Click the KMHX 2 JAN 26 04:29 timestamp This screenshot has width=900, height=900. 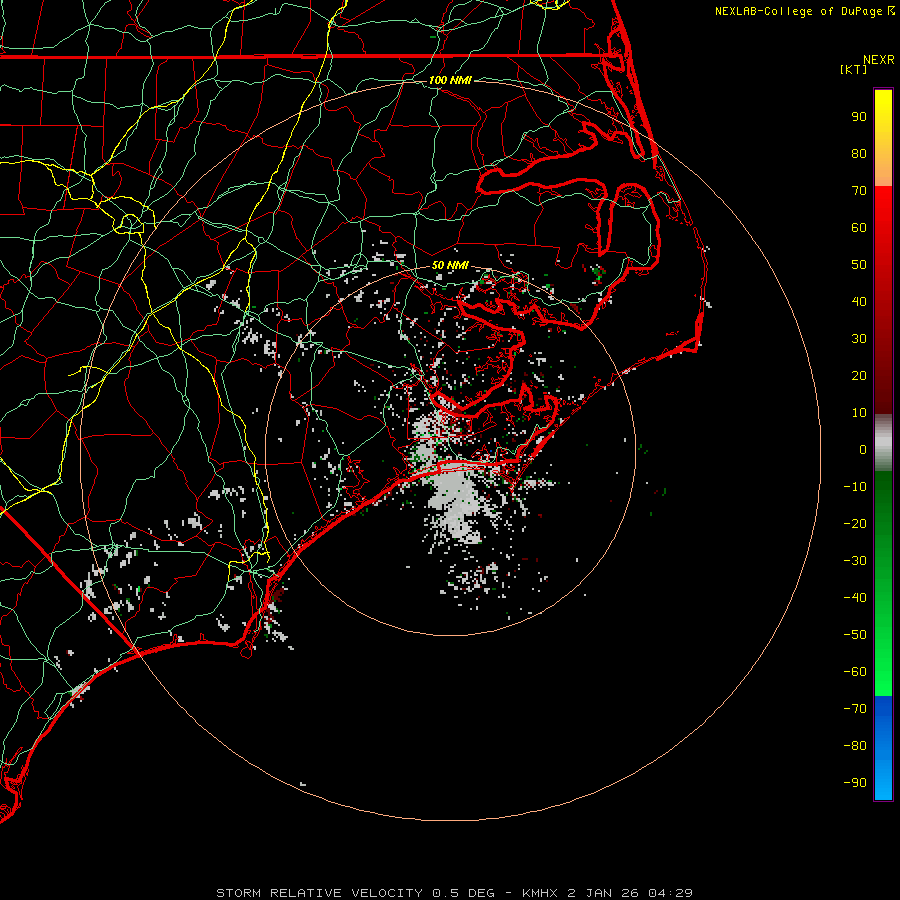[607, 893]
